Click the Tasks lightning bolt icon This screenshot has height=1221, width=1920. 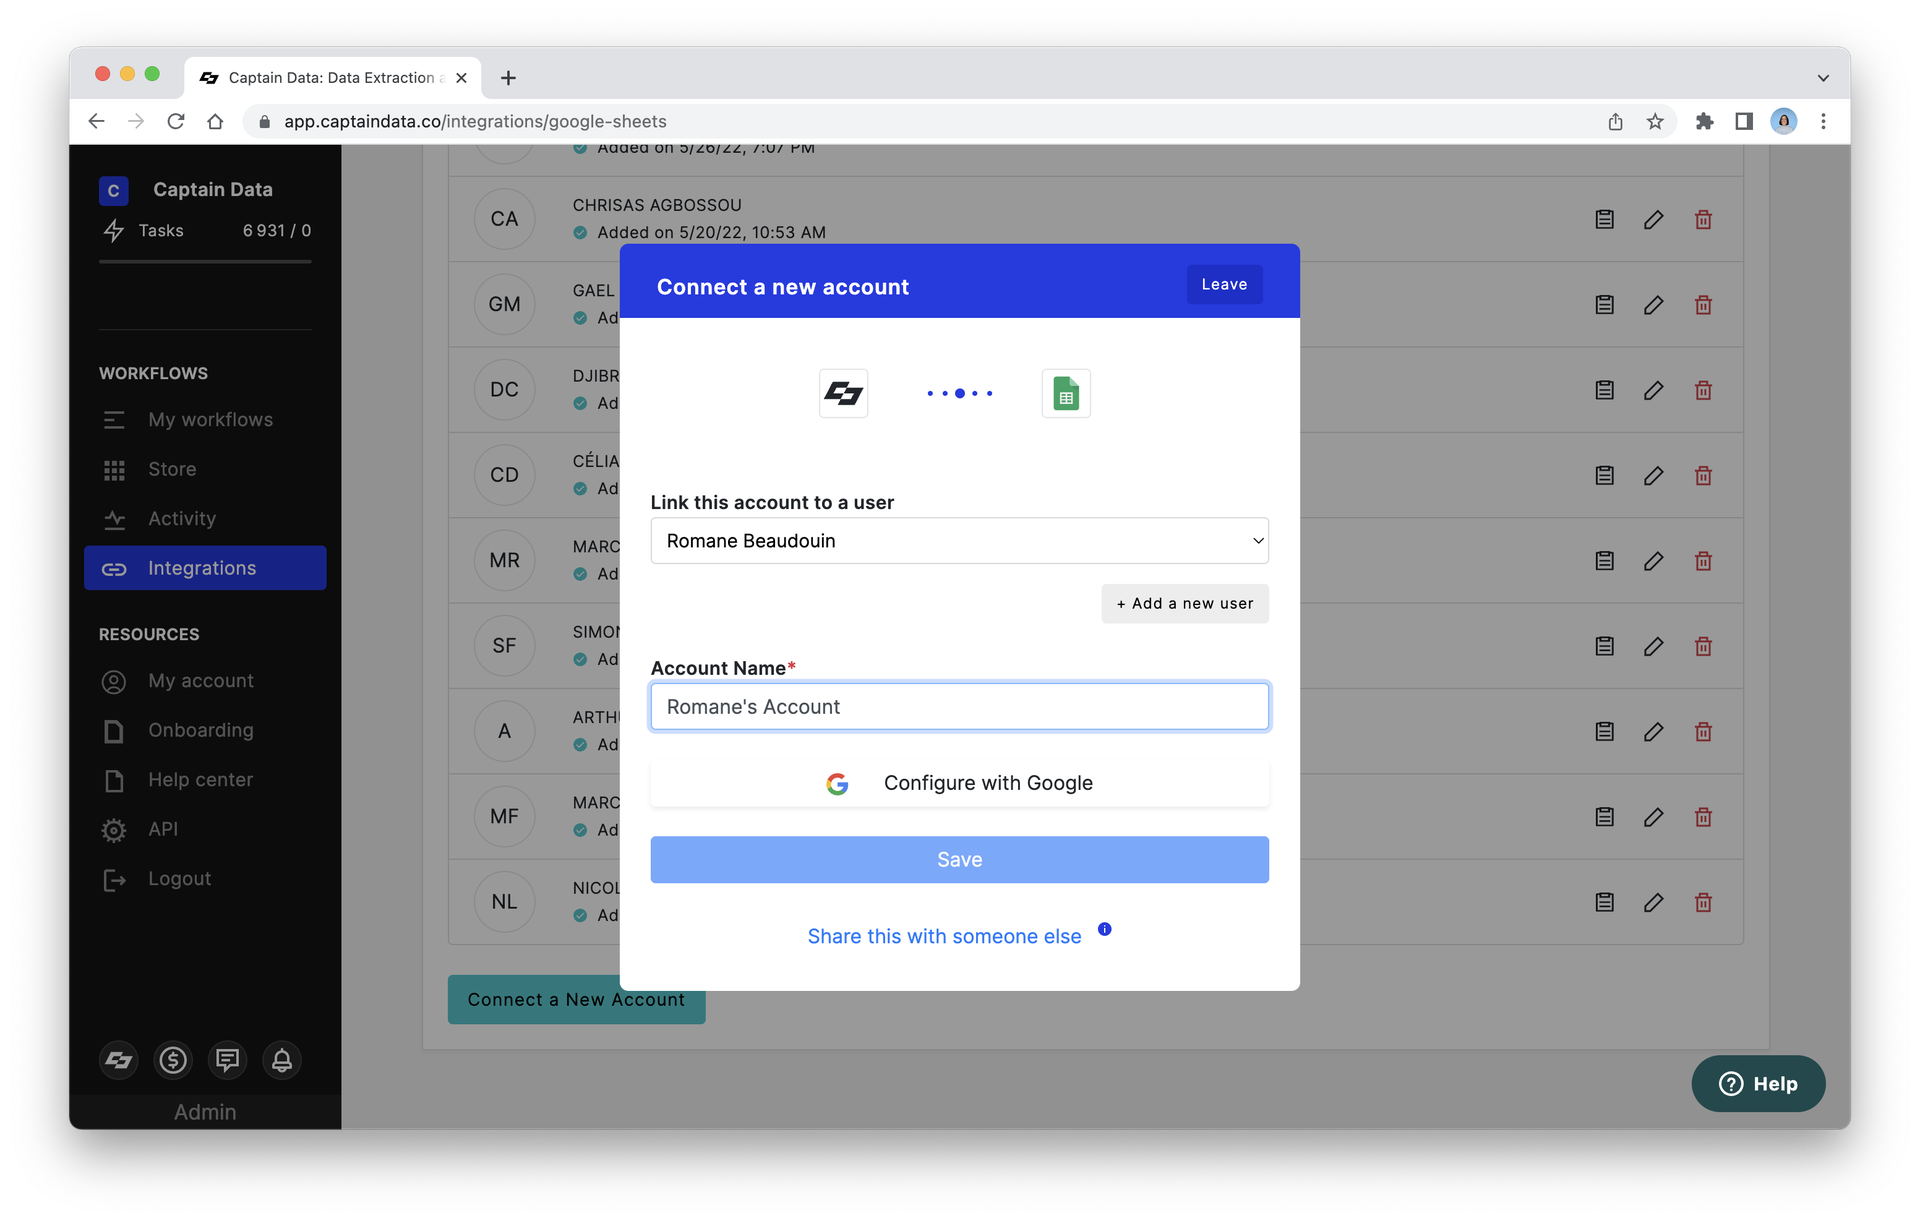(114, 231)
